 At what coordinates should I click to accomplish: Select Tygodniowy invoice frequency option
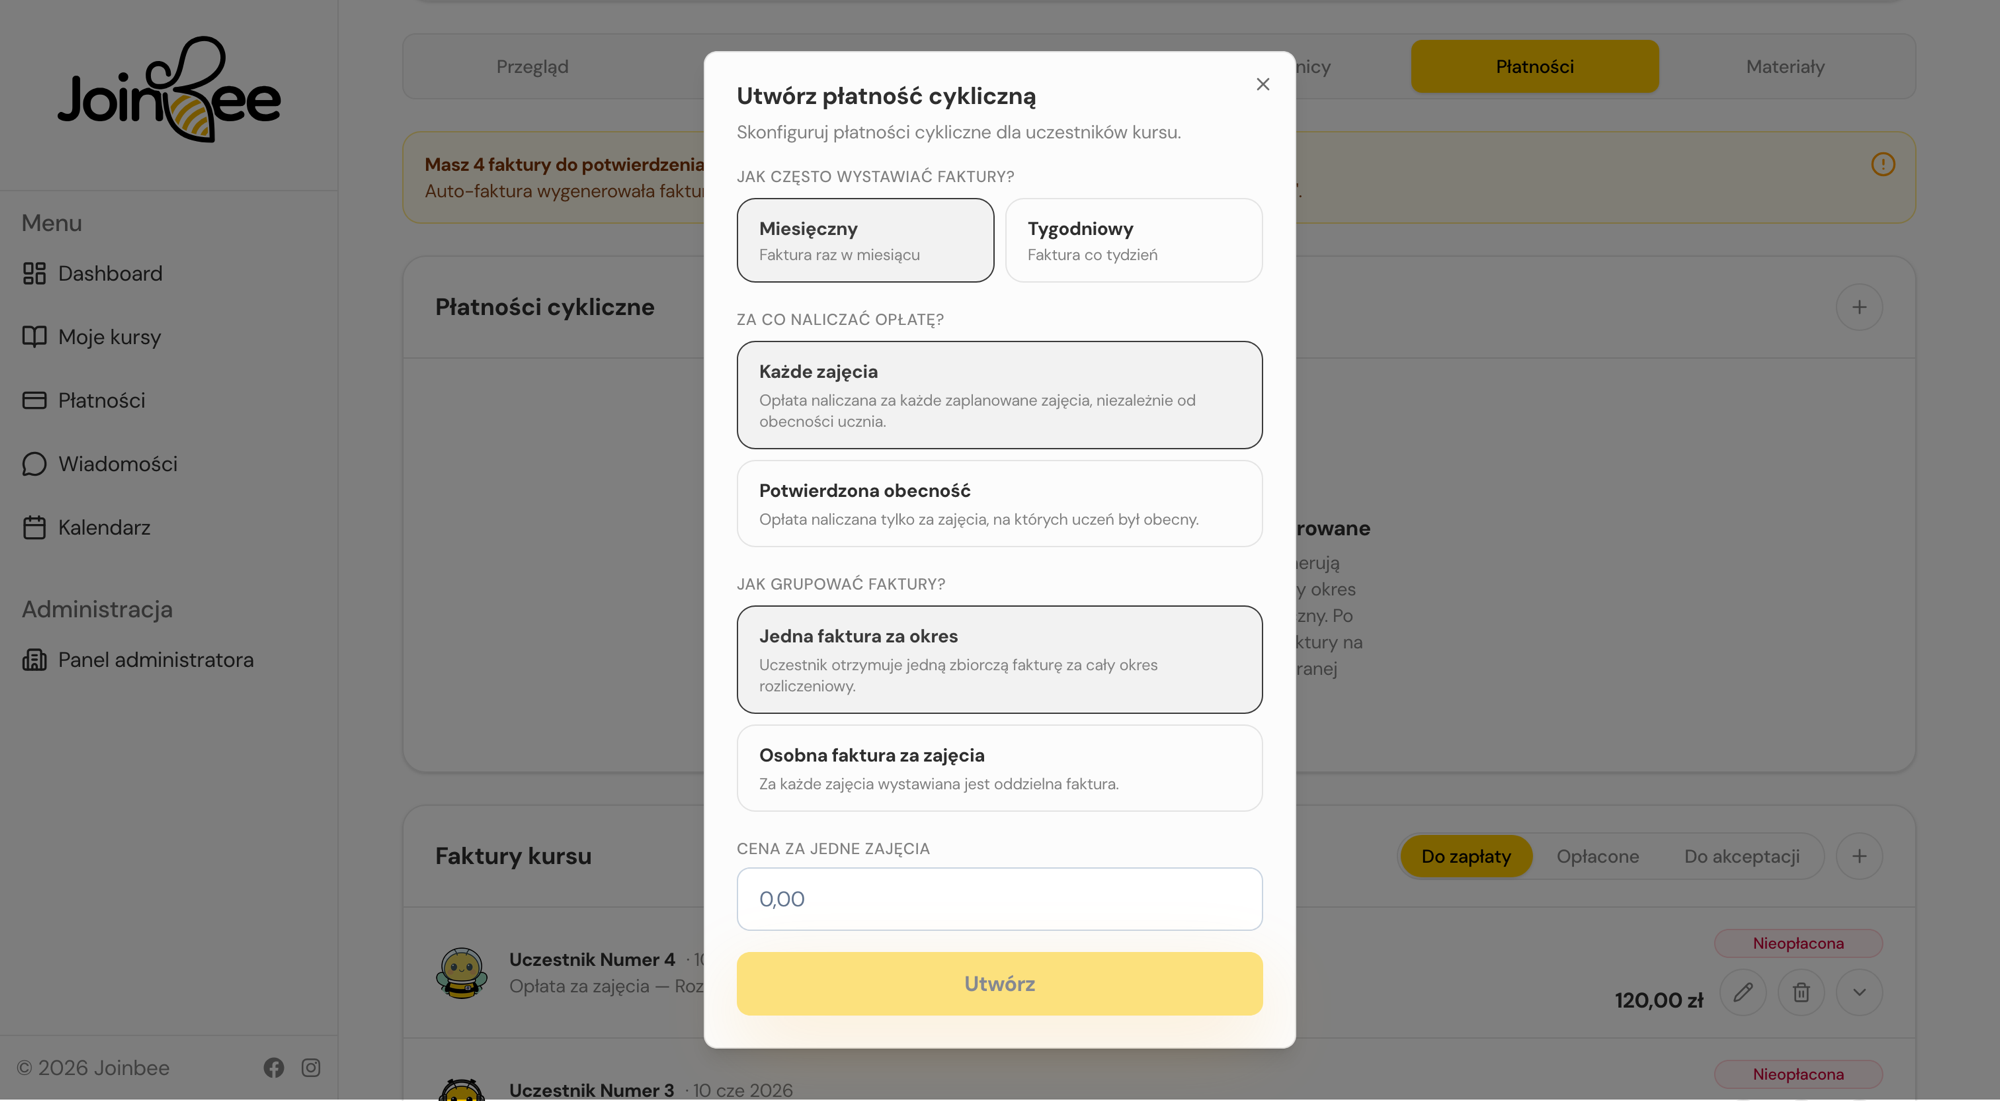[1134, 240]
